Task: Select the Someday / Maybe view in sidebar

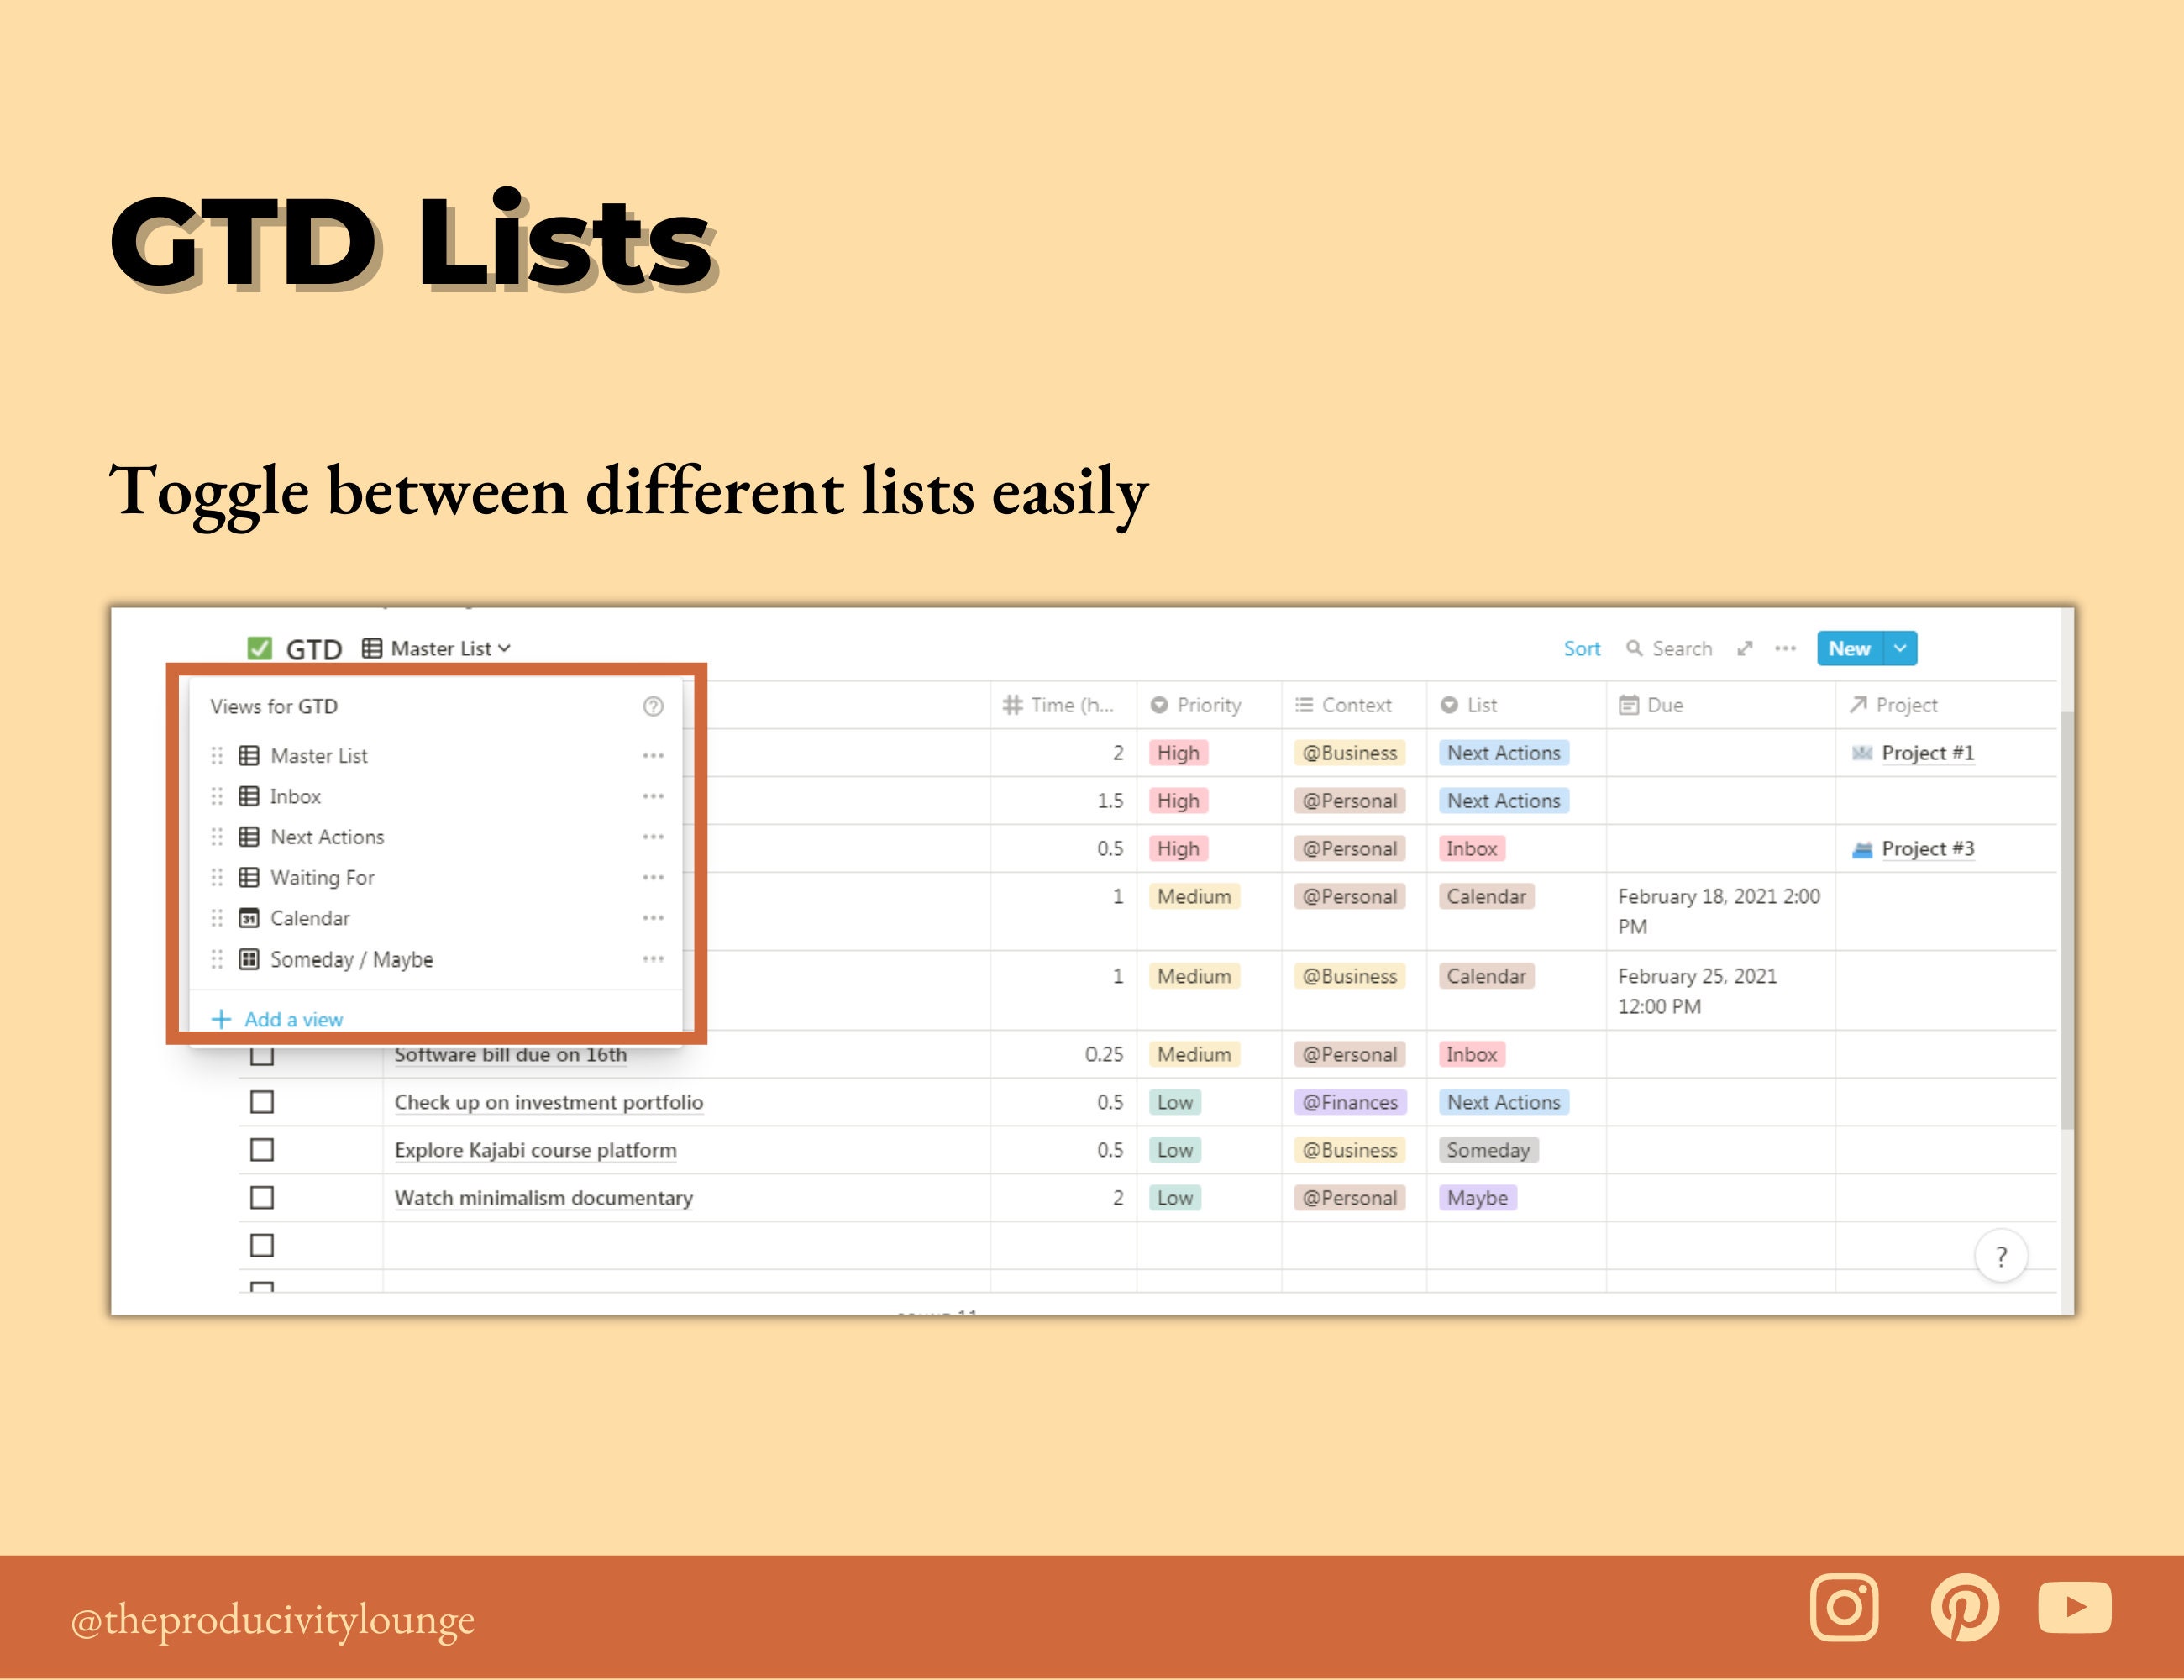Action: coord(353,960)
